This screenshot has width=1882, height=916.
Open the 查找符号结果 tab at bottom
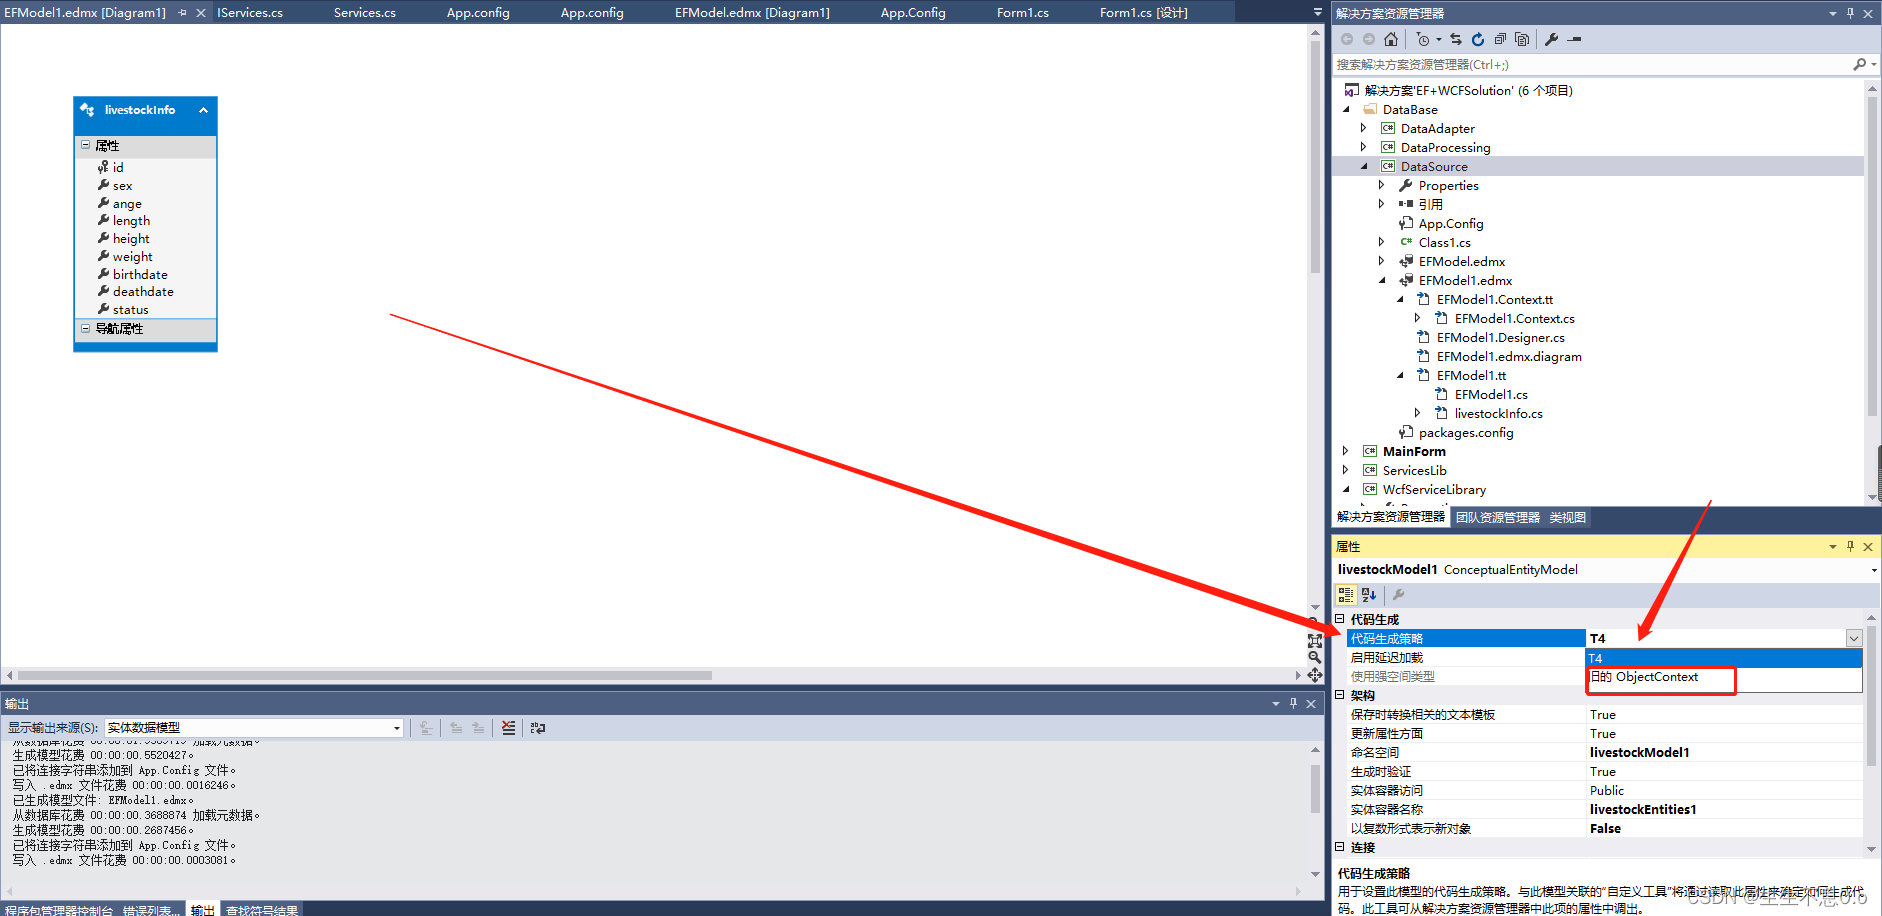[262, 909]
